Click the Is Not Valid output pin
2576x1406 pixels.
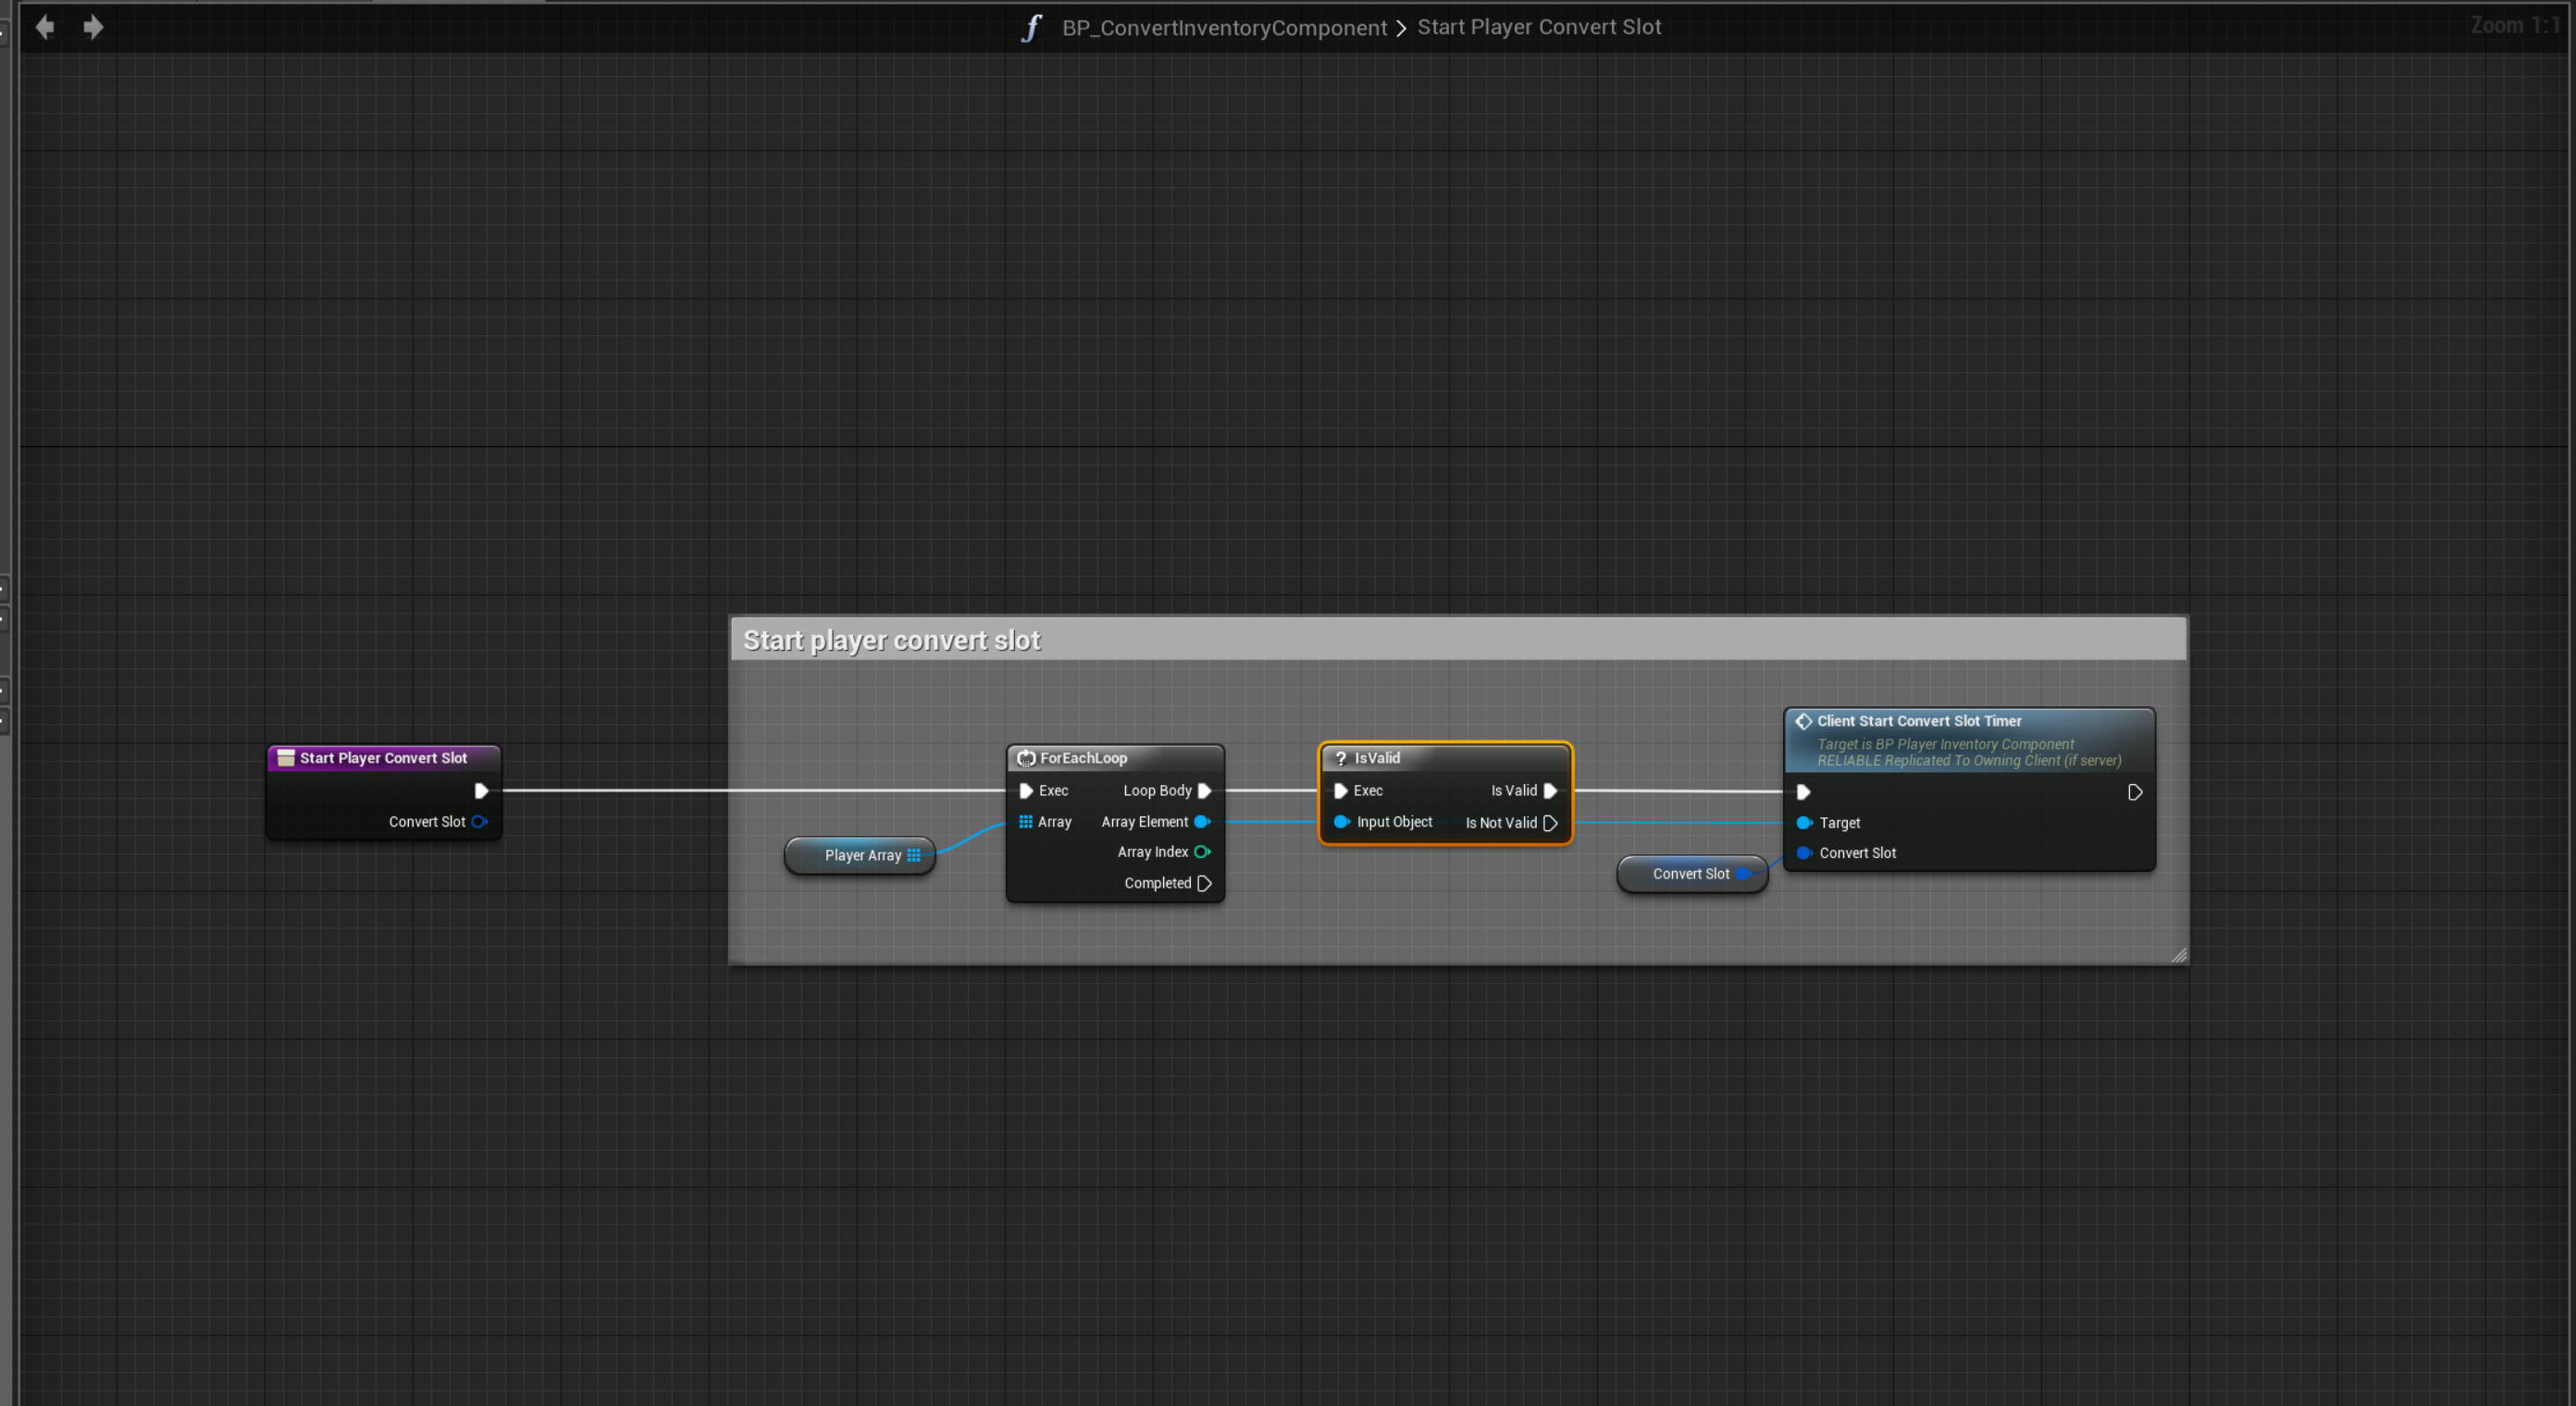pos(1550,823)
